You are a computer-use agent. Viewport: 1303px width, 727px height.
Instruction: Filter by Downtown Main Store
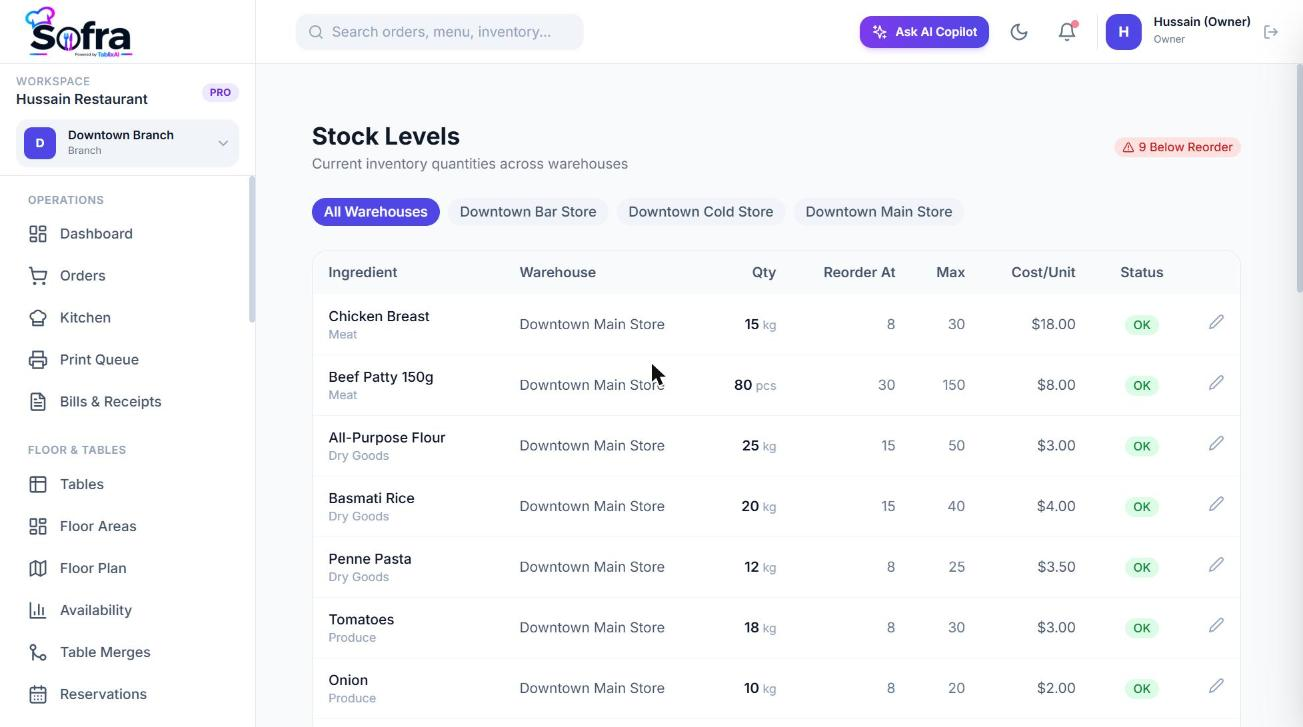[x=878, y=212]
